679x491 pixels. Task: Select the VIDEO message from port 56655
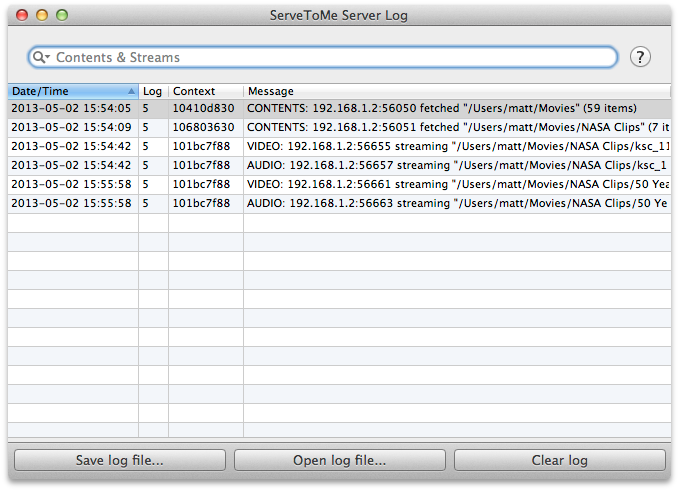point(458,146)
